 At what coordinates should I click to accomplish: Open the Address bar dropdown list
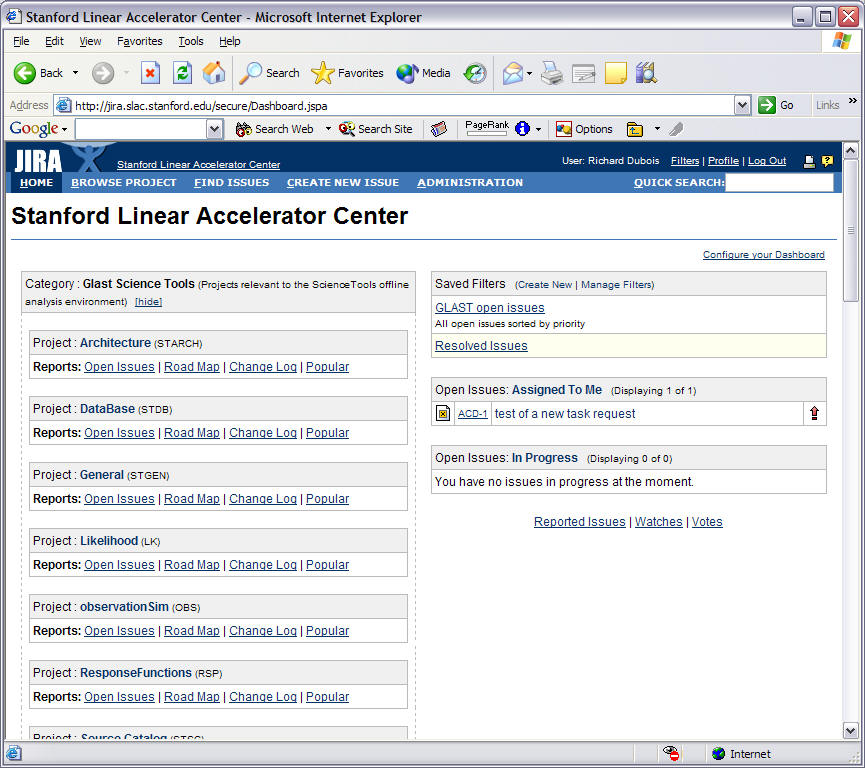tap(743, 105)
